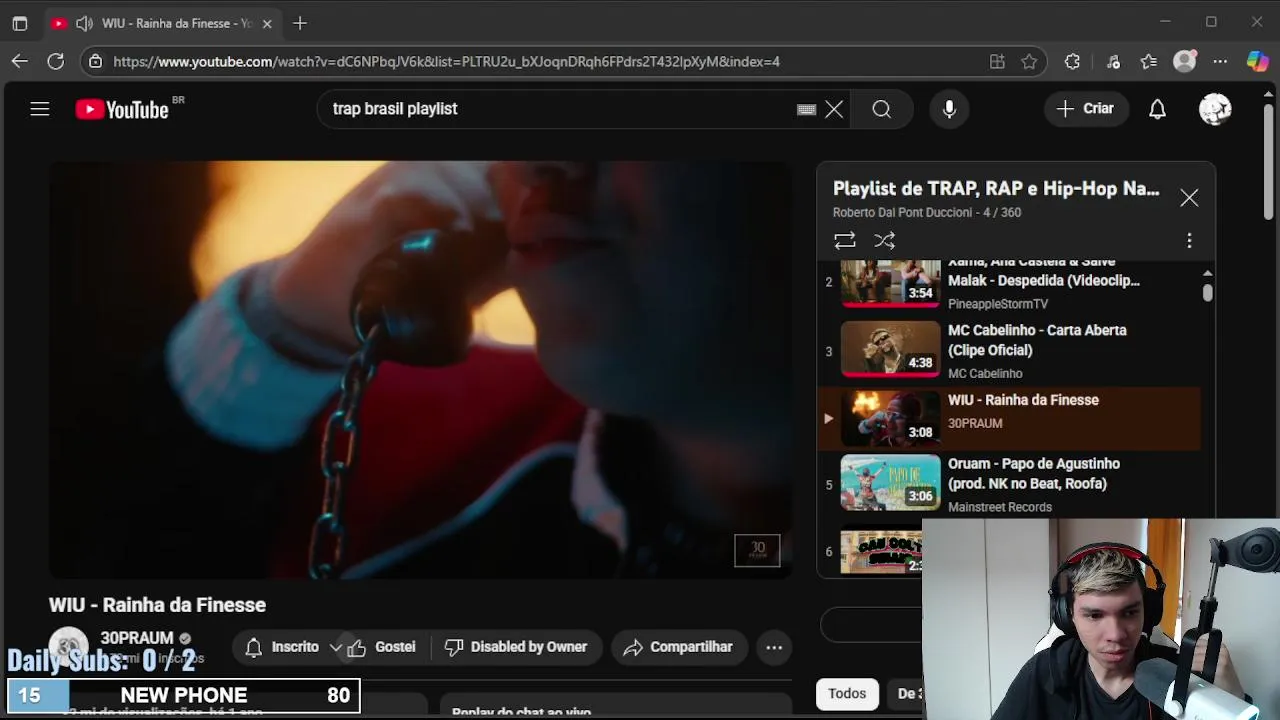Viewport: 1280px width, 720px height.
Task: Close the playlist panel
Action: tap(1189, 198)
